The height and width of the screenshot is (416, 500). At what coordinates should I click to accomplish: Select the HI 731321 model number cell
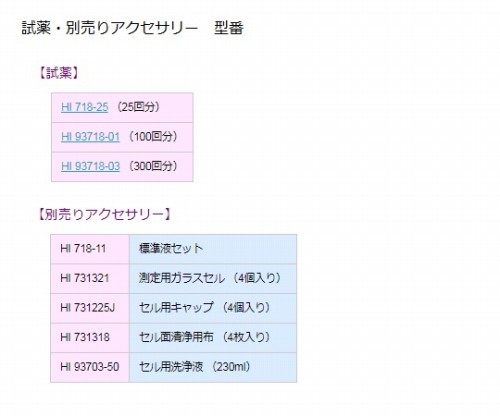pyautogui.click(x=90, y=279)
